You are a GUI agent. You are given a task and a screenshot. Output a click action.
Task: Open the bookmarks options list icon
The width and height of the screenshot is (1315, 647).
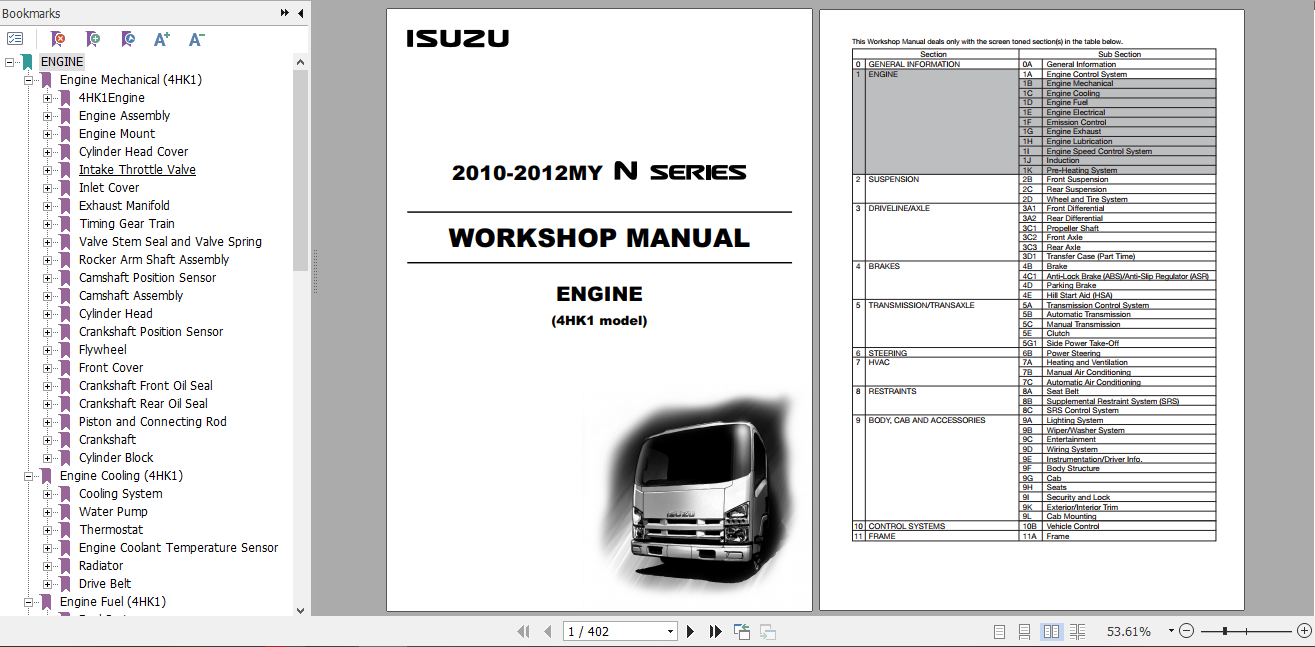click(x=15, y=39)
